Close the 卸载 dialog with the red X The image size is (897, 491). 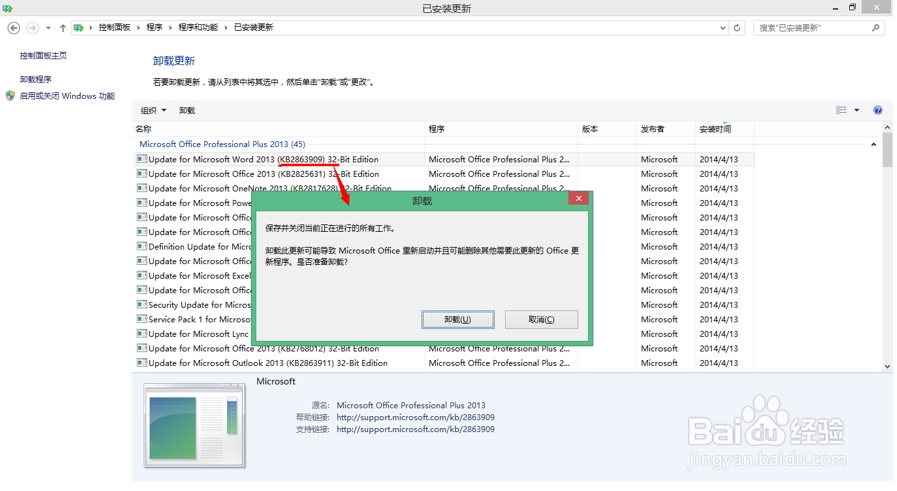pos(578,199)
